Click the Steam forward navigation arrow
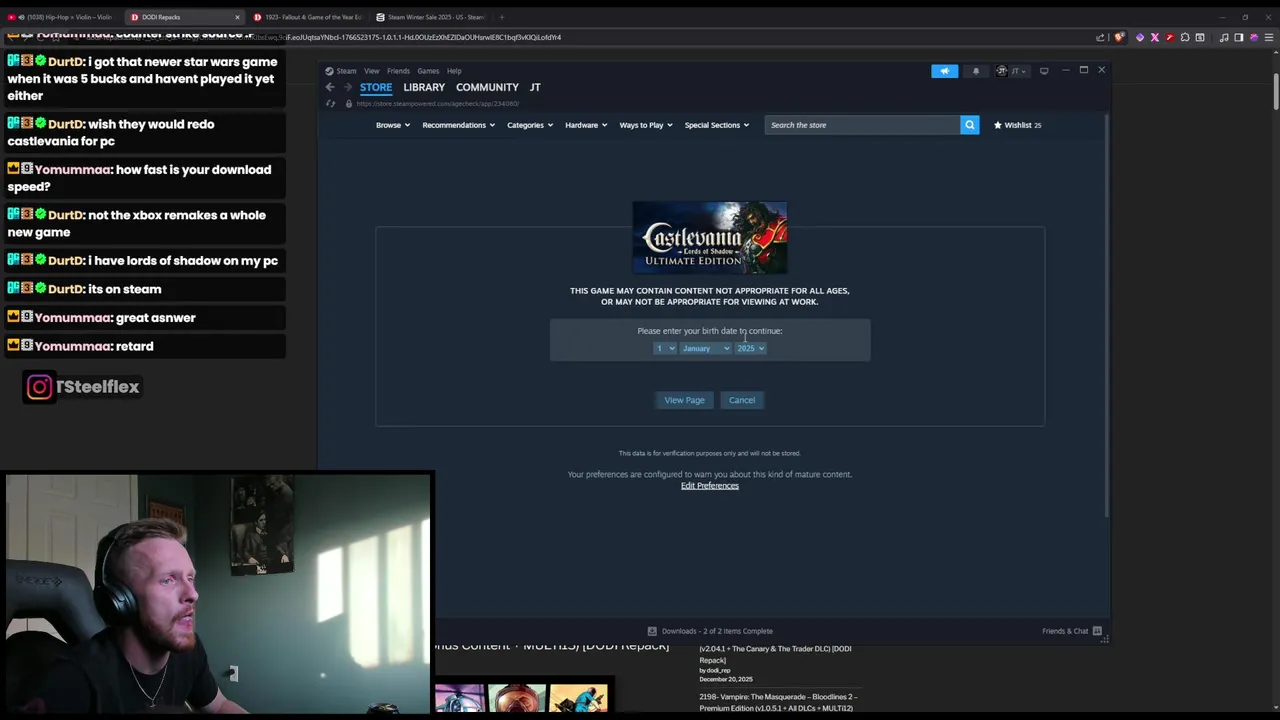The image size is (1280, 720). point(348,87)
